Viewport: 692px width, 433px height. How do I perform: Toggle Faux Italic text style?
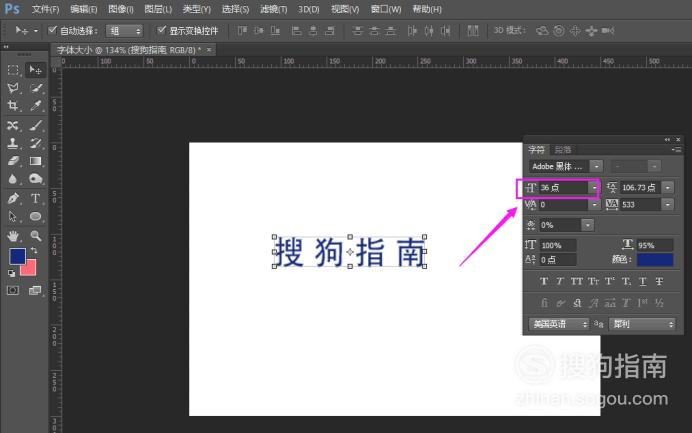560,281
